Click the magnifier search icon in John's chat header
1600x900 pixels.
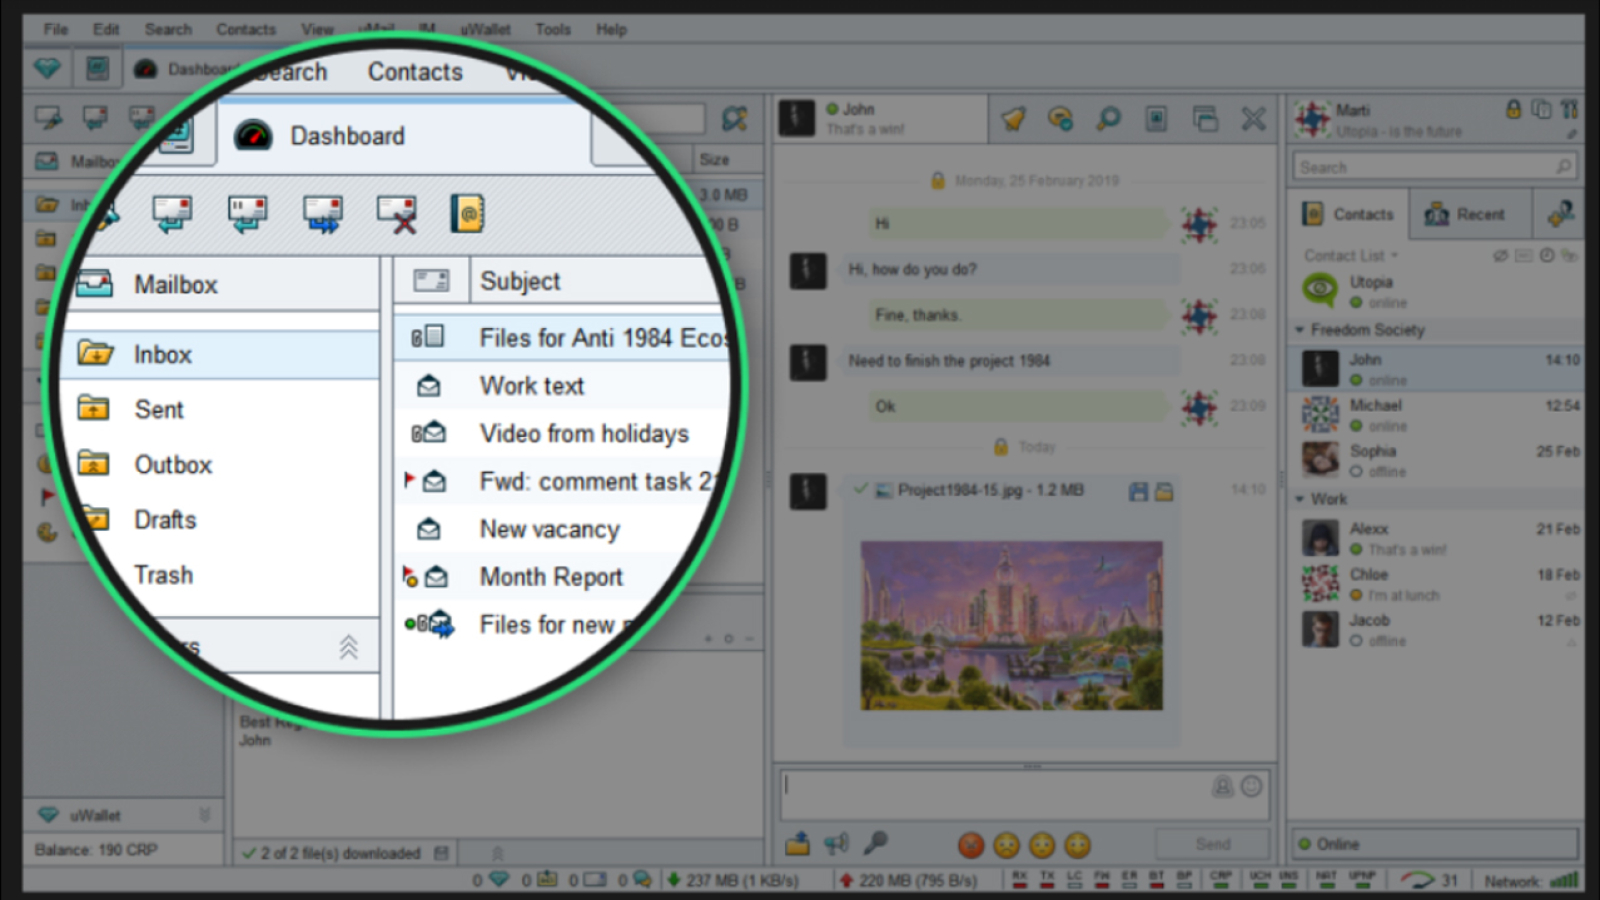click(1108, 119)
